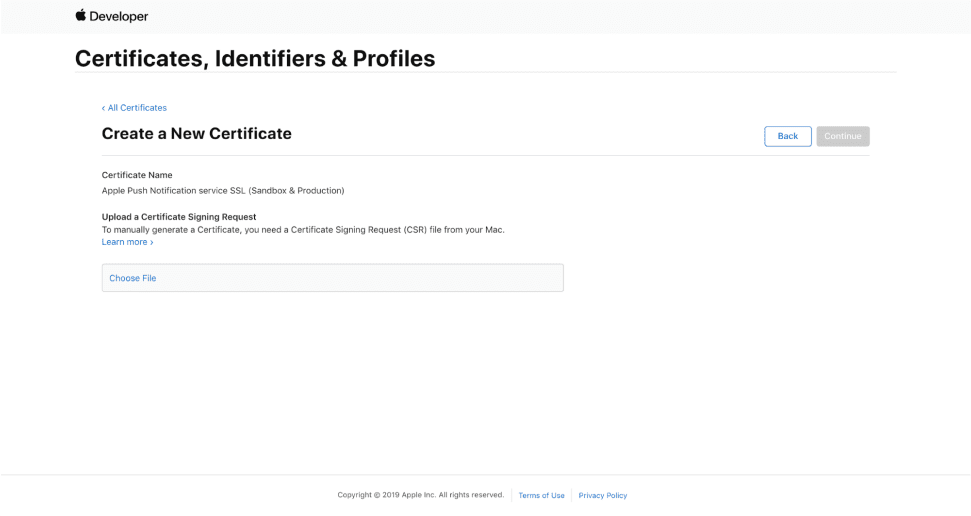971x516 pixels.
Task: Click the chevron before All Certificates
Action: (x=103, y=108)
